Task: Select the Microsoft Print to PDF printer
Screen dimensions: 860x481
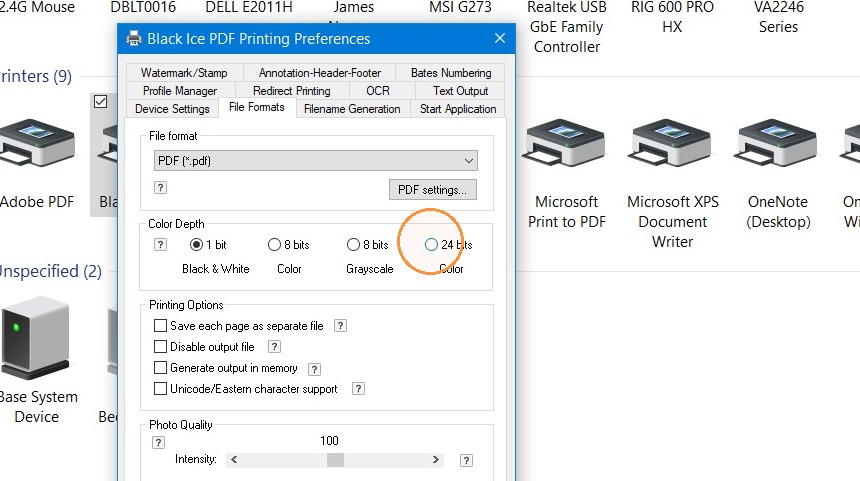Action: click(564, 143)
